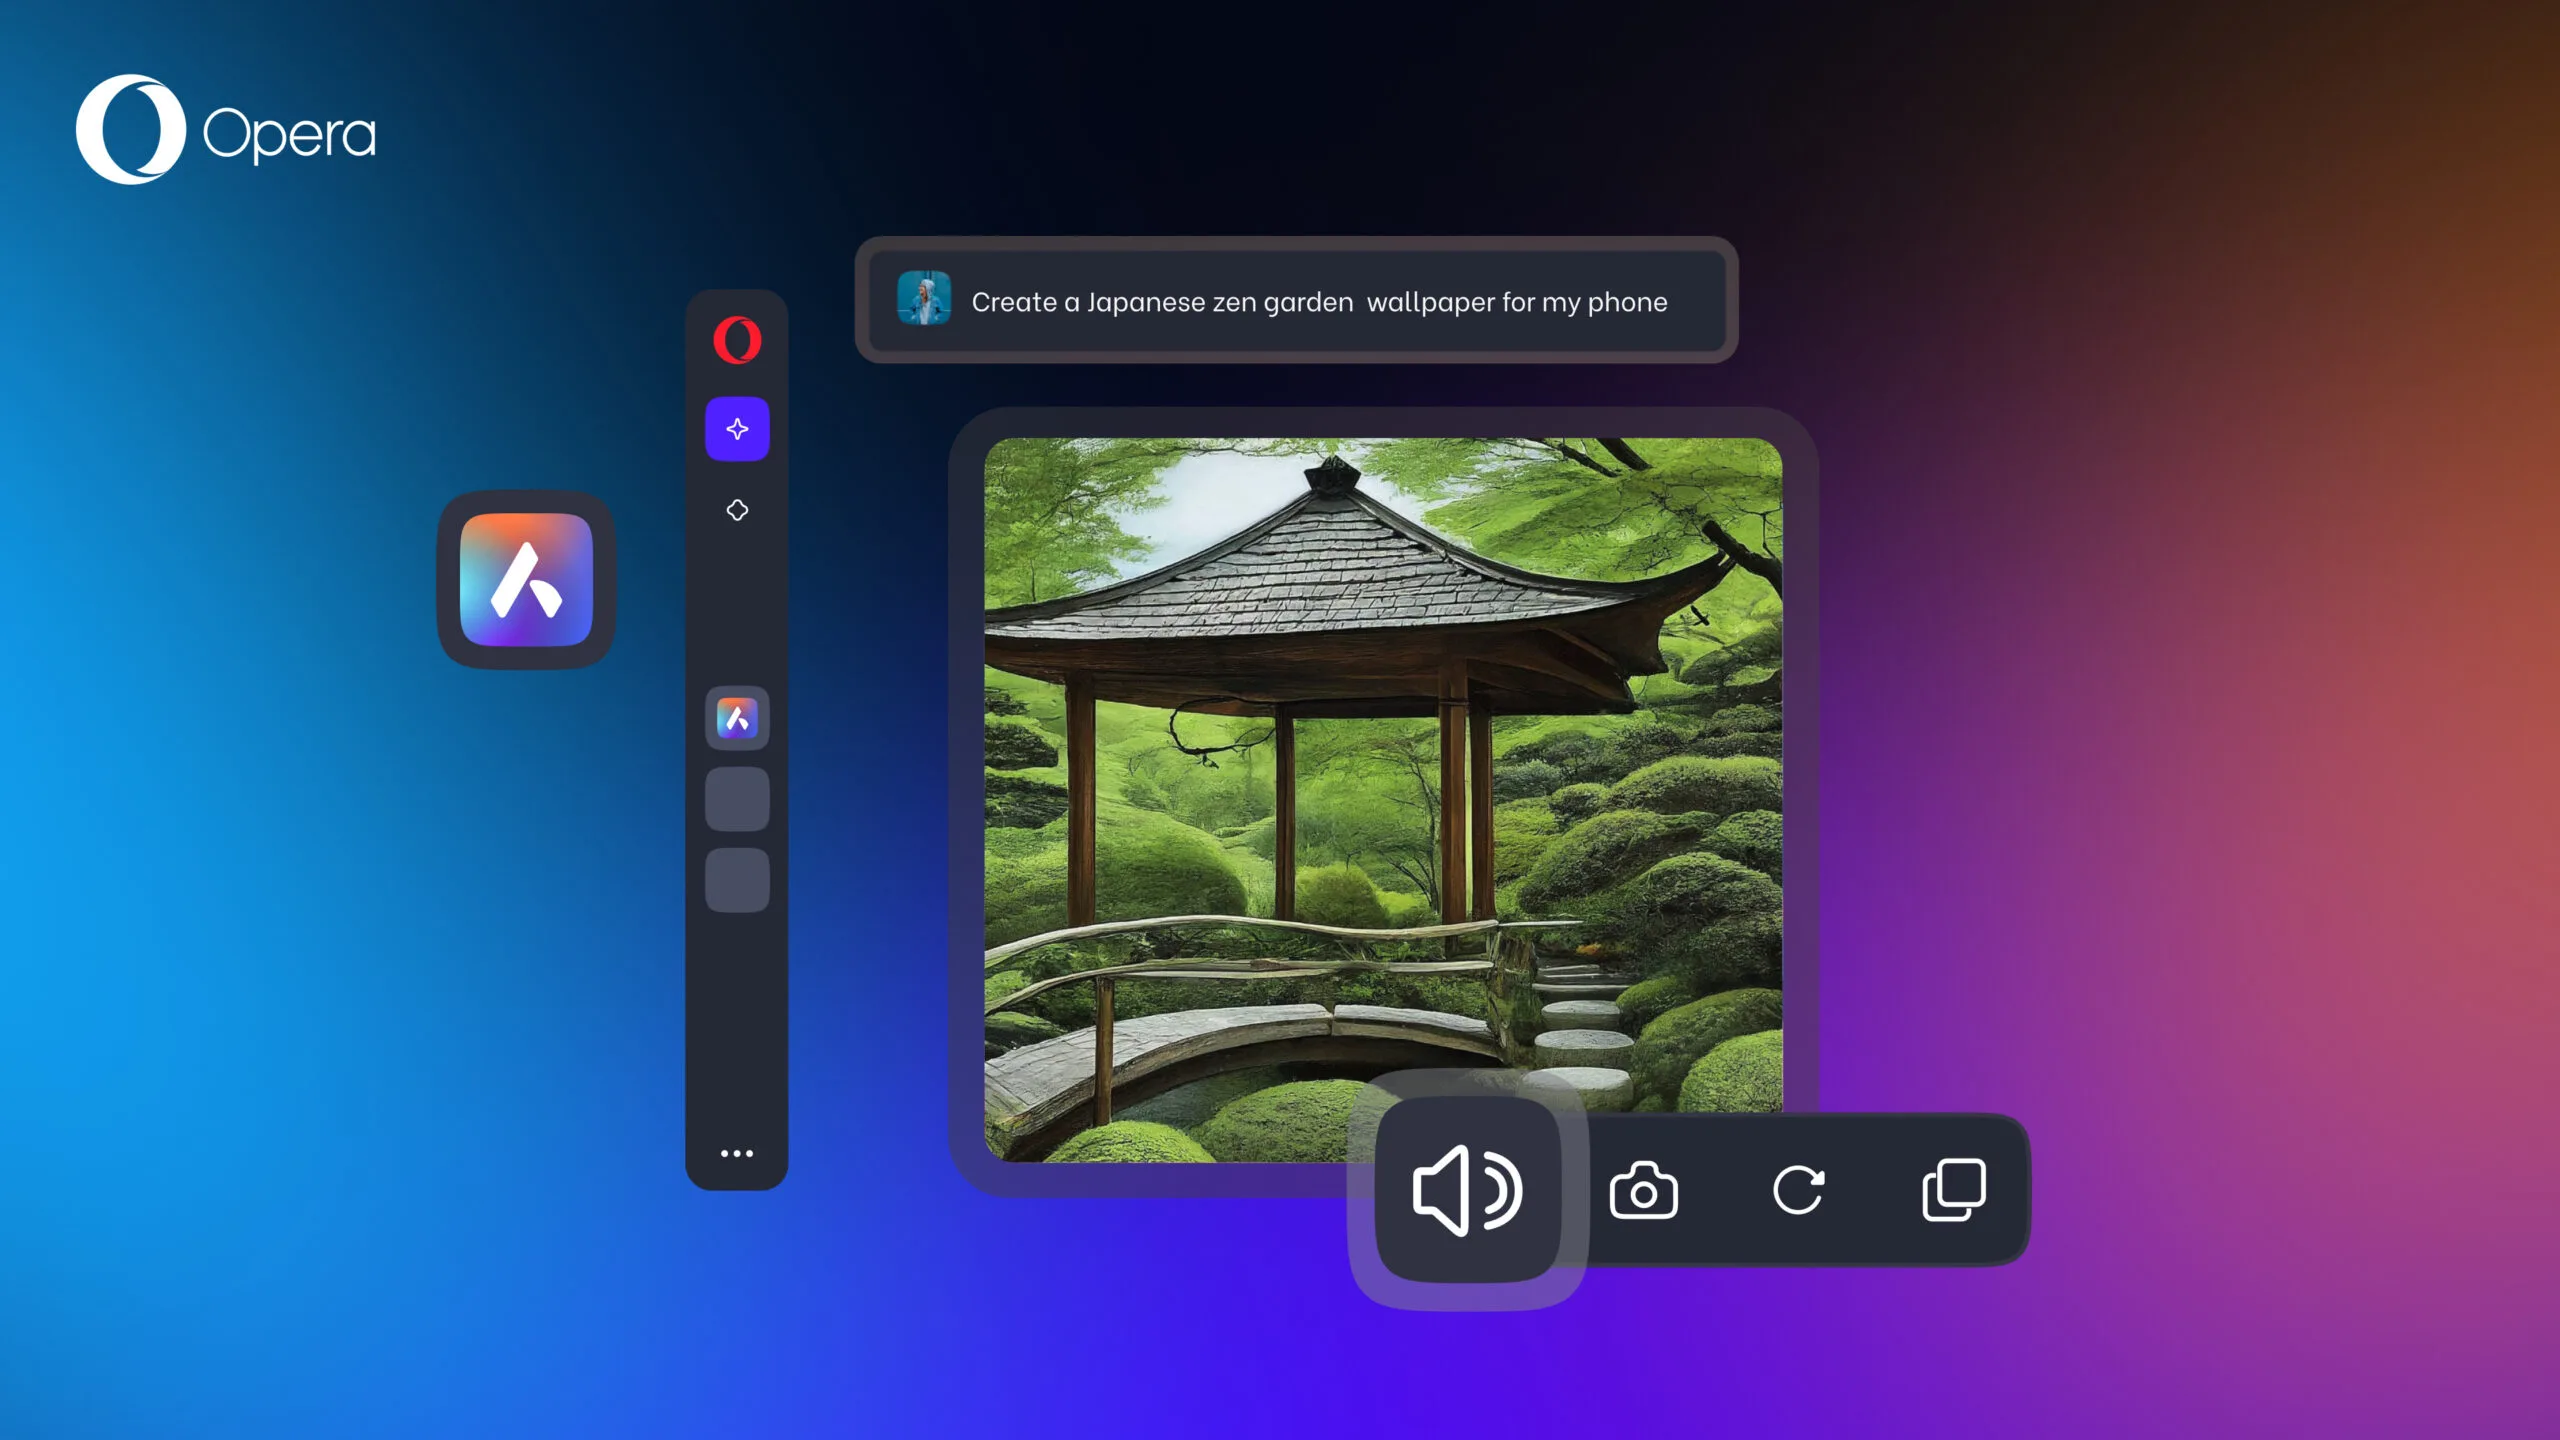This screenshot has height=1440, width=2560.
Task: Select the Aria AI sparkle icon in the sidebar
Action: point(737,428)
